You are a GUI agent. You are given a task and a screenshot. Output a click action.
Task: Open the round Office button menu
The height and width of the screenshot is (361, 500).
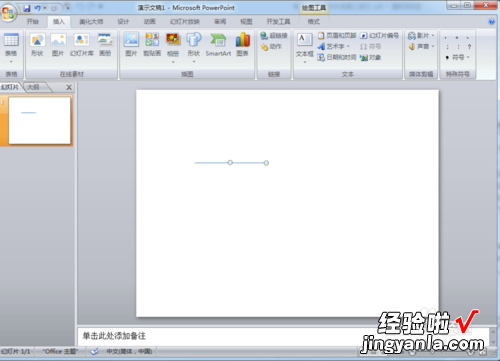tap(8, 13)
